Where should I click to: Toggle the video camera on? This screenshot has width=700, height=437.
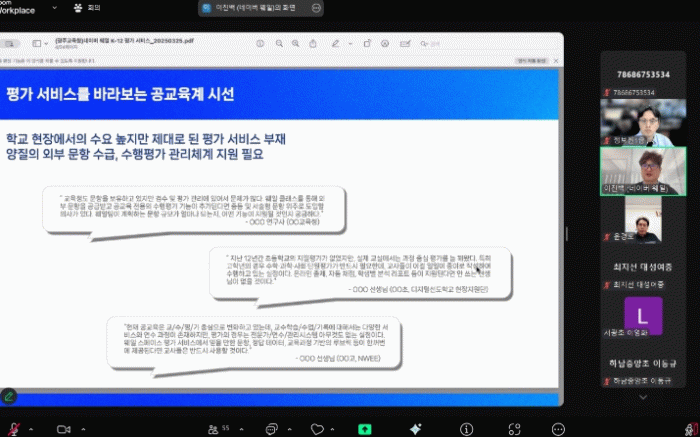click(x=62, y=427)
